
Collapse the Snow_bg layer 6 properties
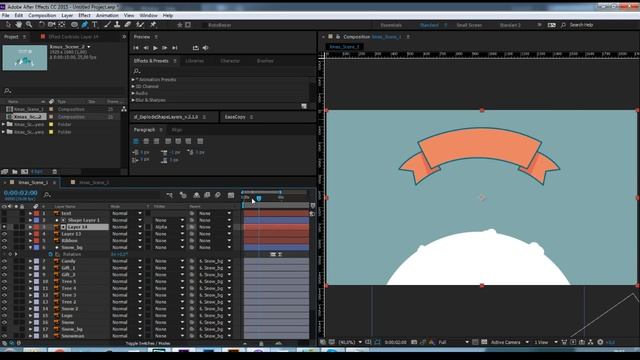click(x=30, y=247)
